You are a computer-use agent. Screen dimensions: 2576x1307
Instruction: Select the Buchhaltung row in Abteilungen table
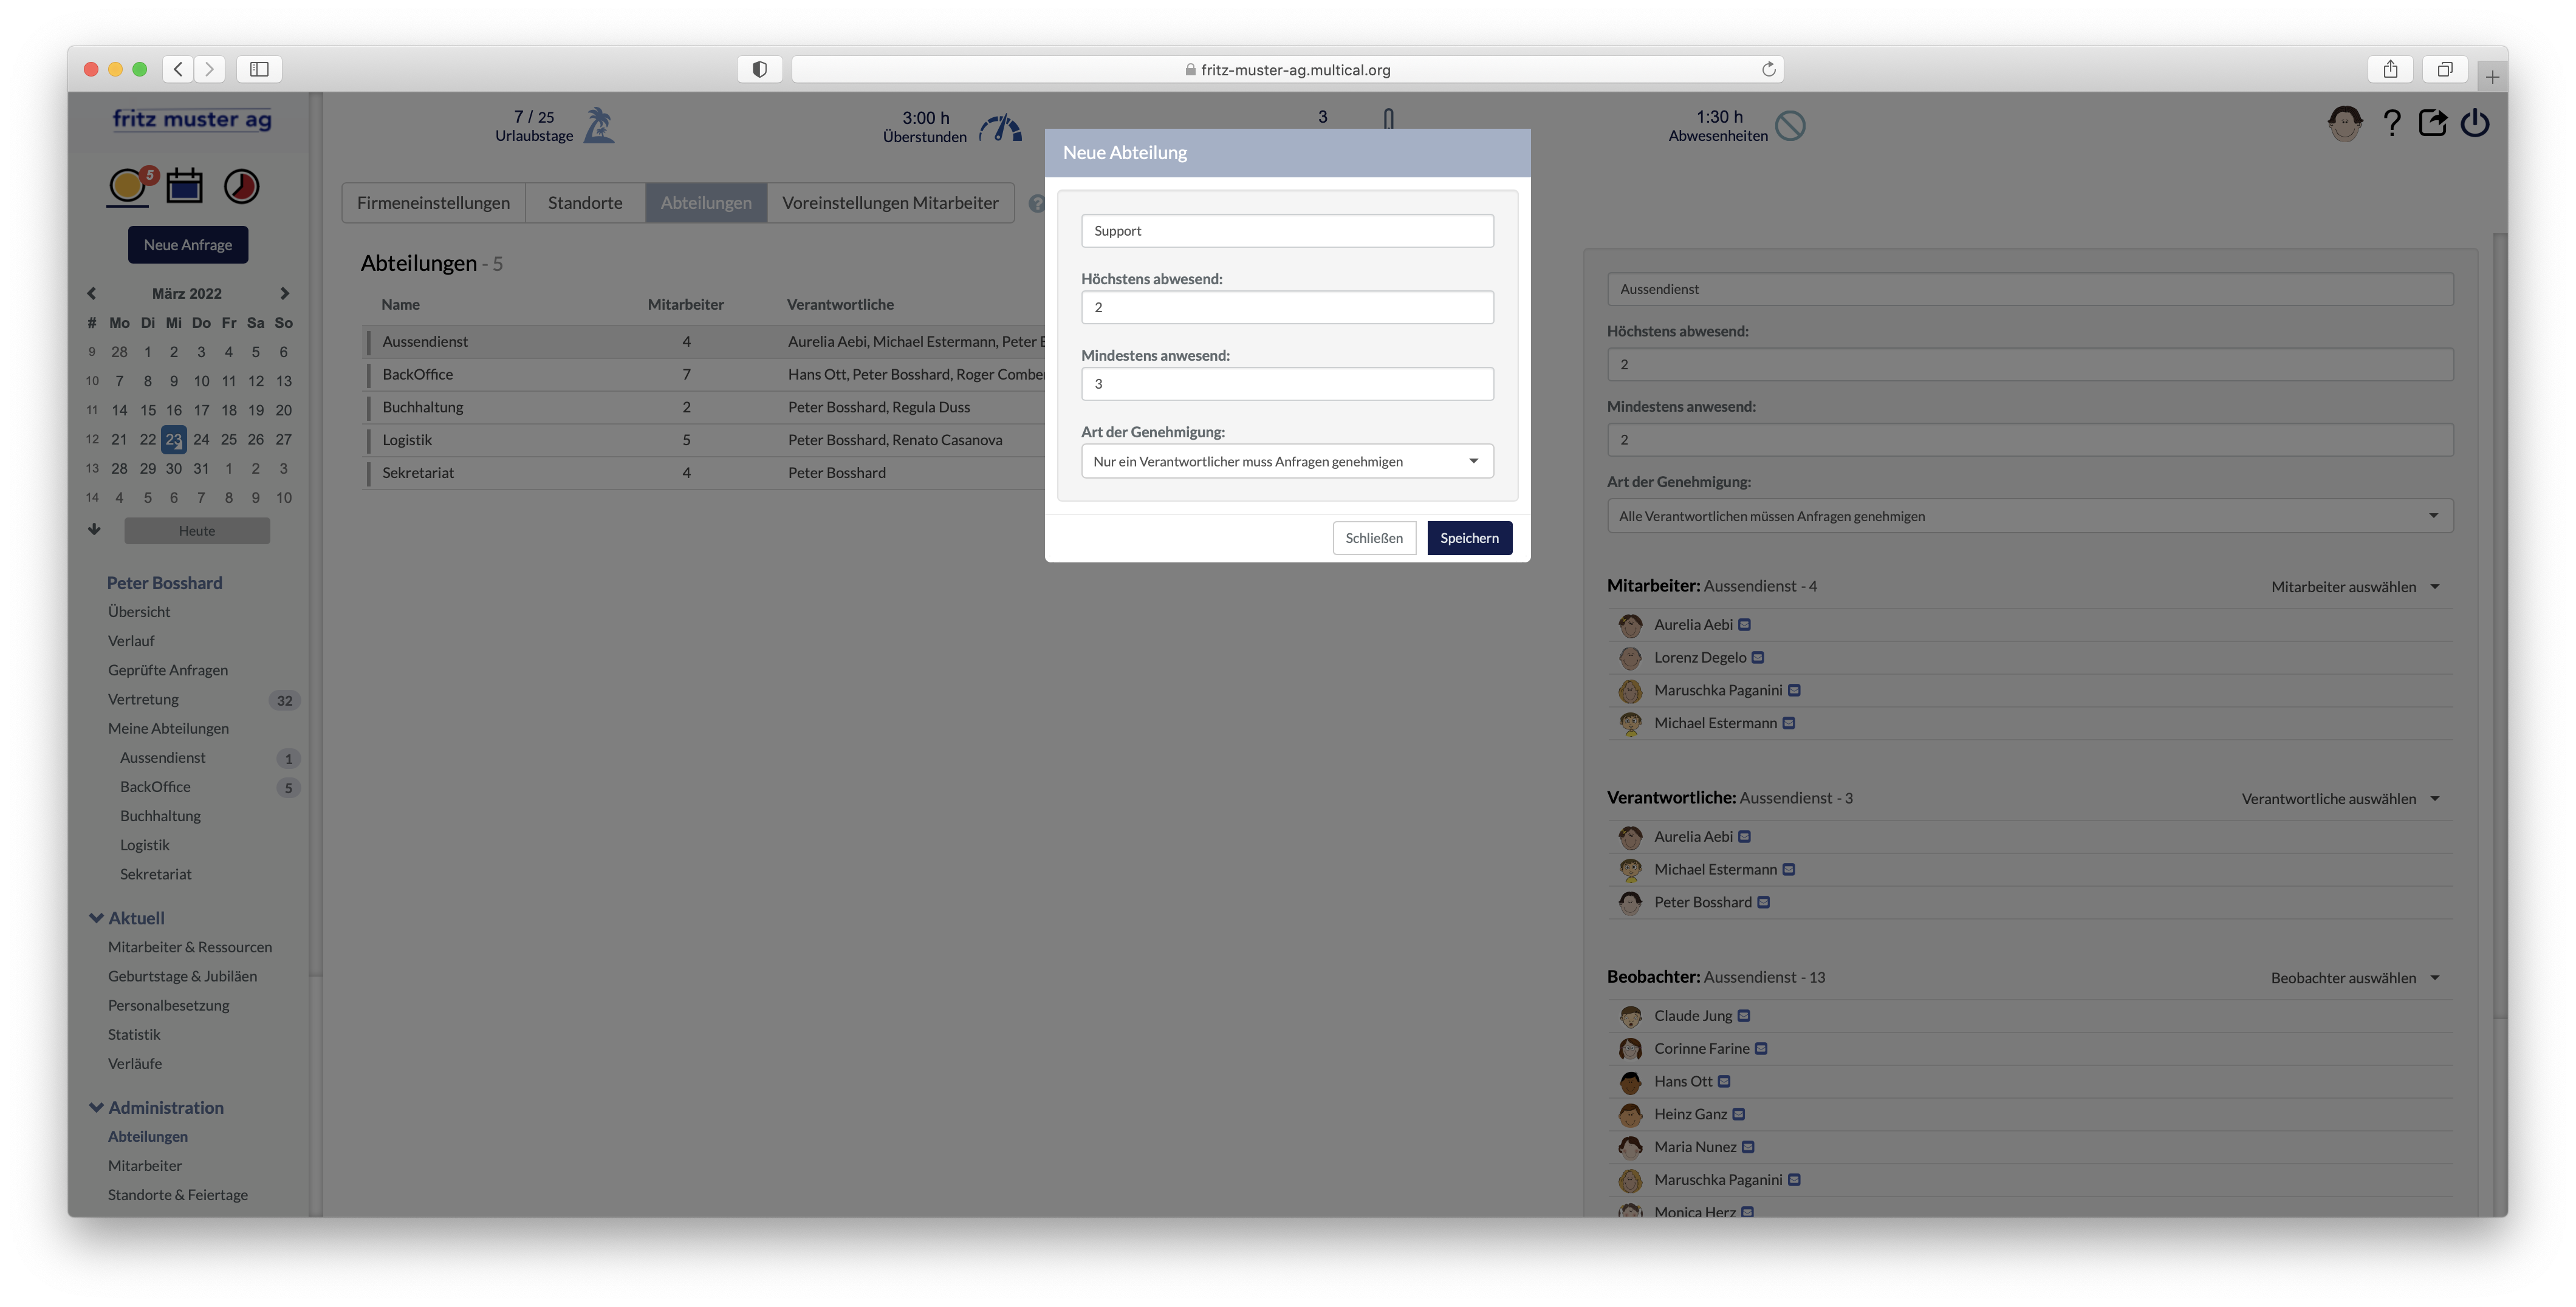704,407
